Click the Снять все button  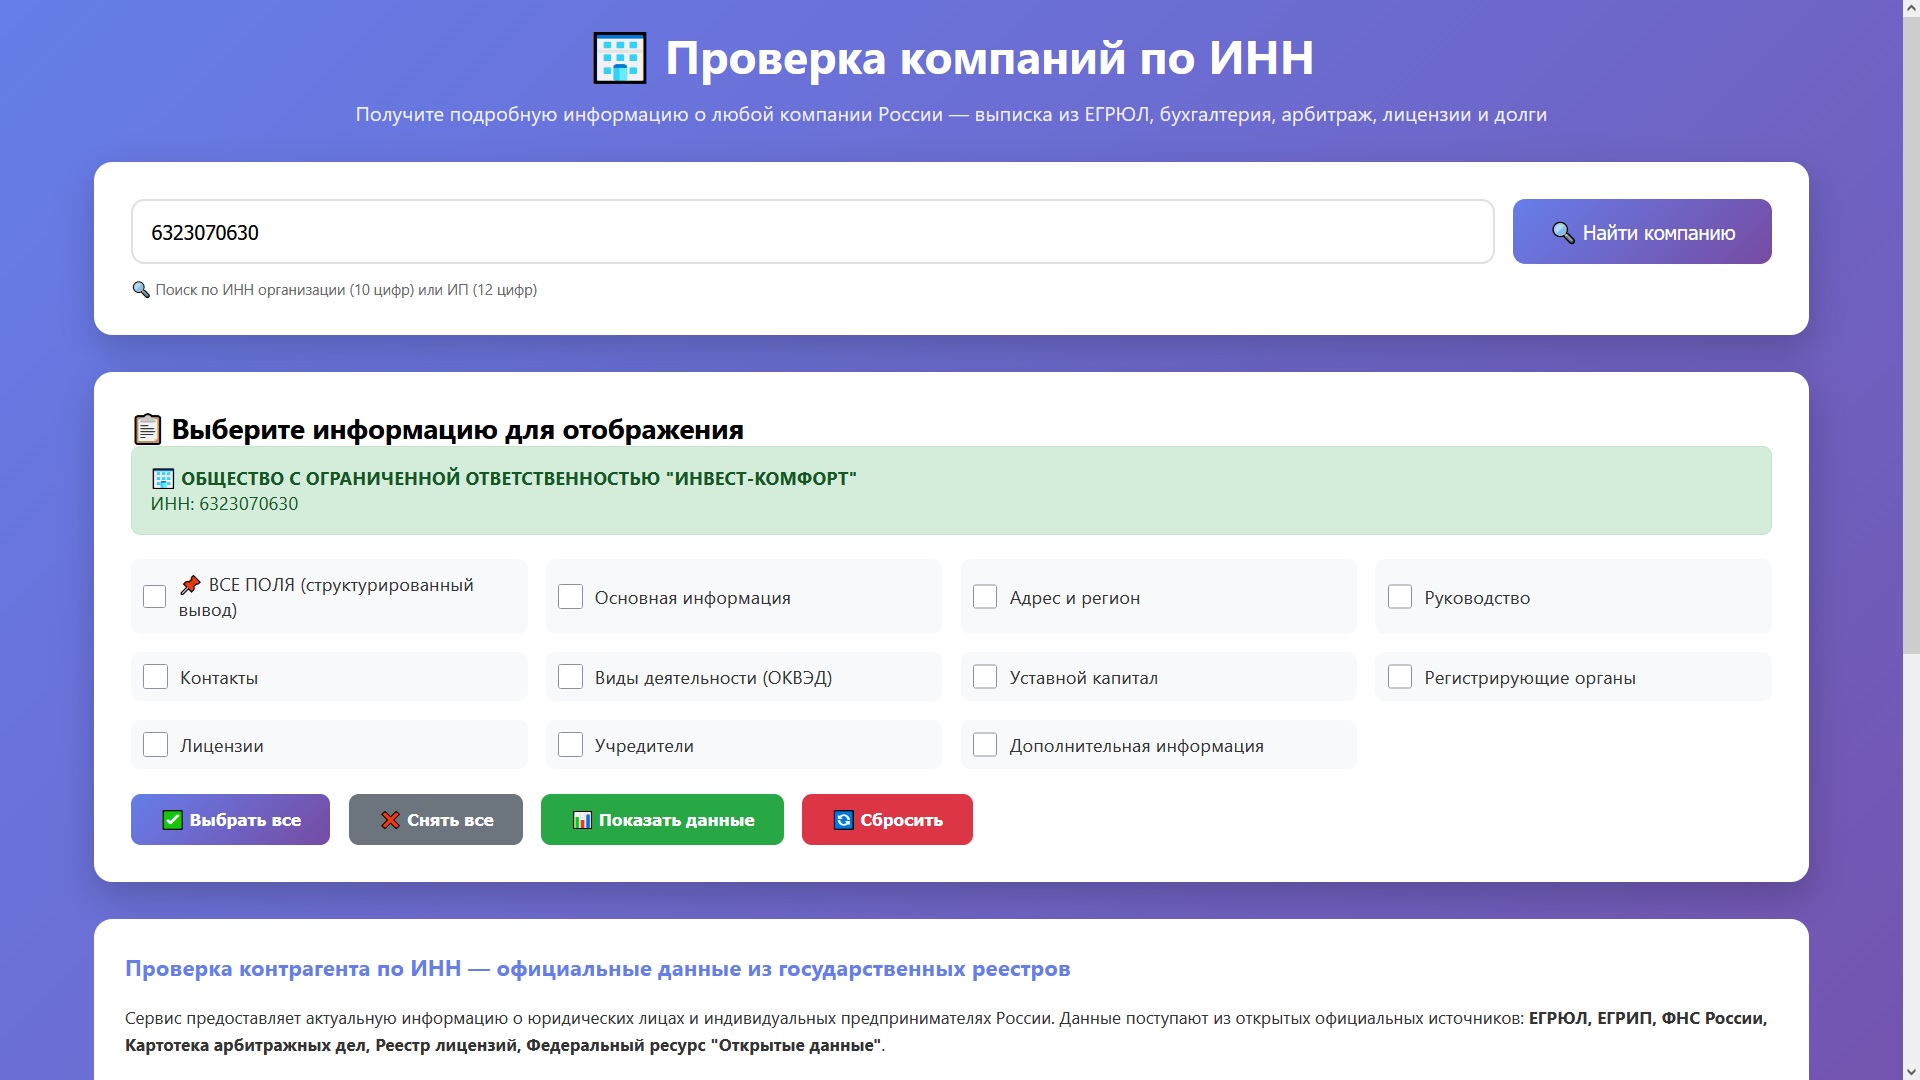[436, 820]
